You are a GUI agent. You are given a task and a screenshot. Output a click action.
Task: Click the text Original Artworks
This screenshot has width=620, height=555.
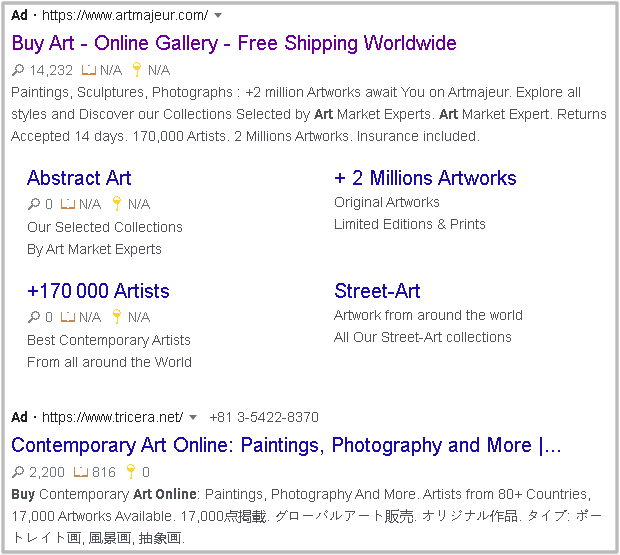coord(387,202)
